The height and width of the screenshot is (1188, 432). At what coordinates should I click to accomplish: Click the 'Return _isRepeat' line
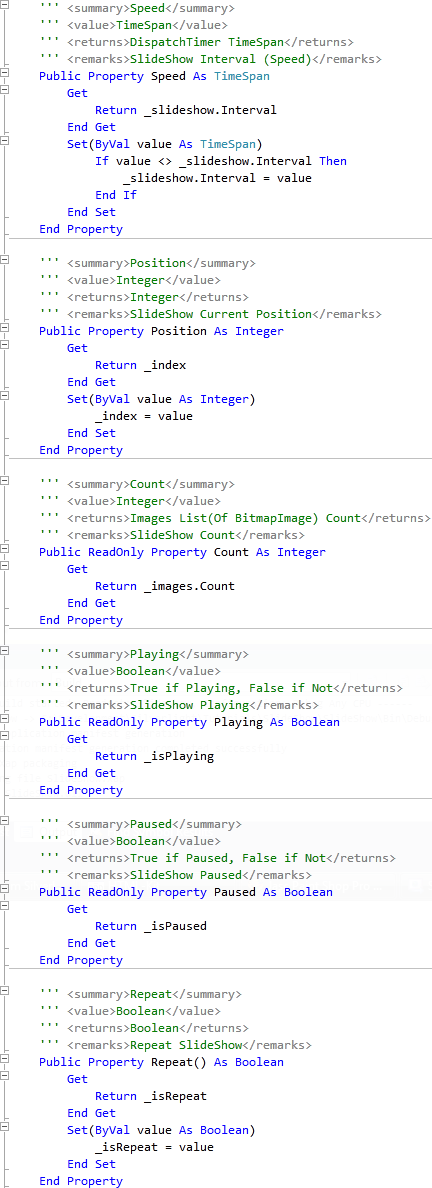coord(151,1095)
